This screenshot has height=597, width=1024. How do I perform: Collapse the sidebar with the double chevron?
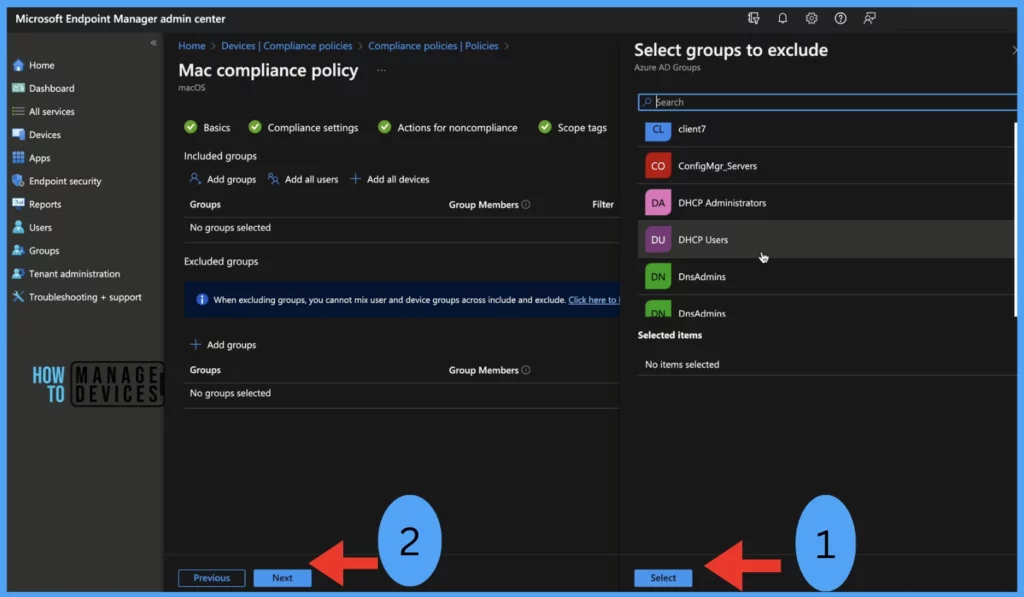click(153, 43)
